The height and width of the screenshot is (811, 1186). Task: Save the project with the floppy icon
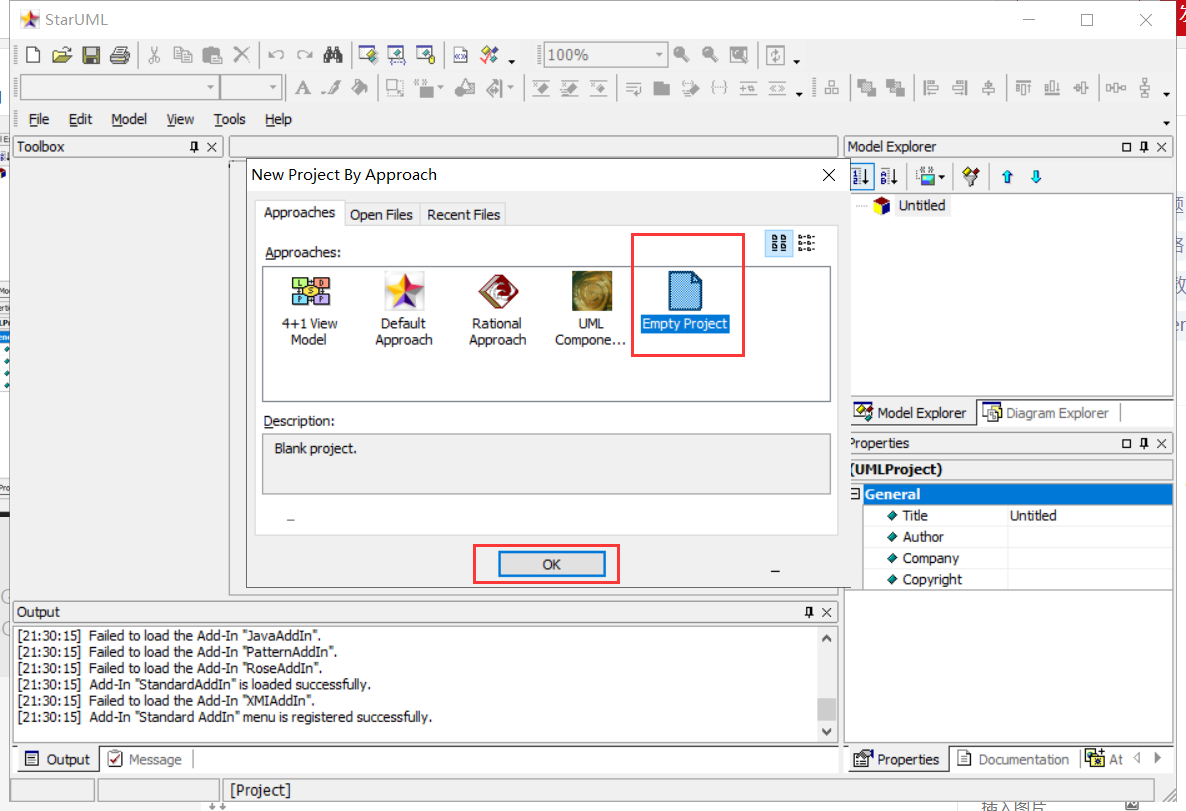92,55
